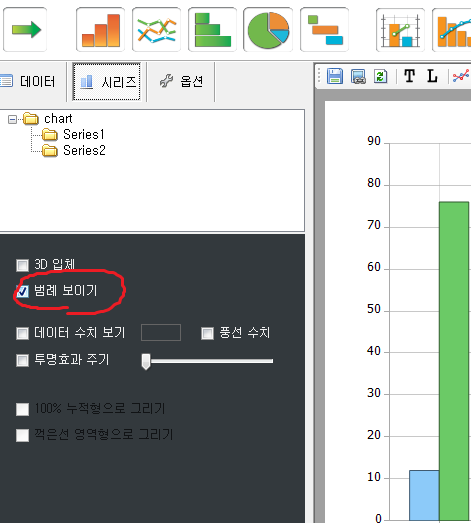Select the chart folder in tree
Image resolution: width=471 pixels, height=523 pixels.
pos(48,118)
